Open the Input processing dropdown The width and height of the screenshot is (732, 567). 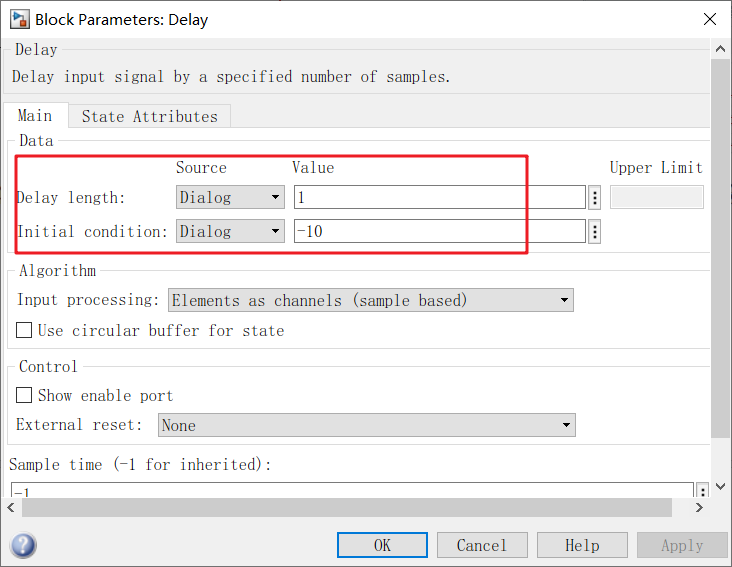[x=370, y=300]
